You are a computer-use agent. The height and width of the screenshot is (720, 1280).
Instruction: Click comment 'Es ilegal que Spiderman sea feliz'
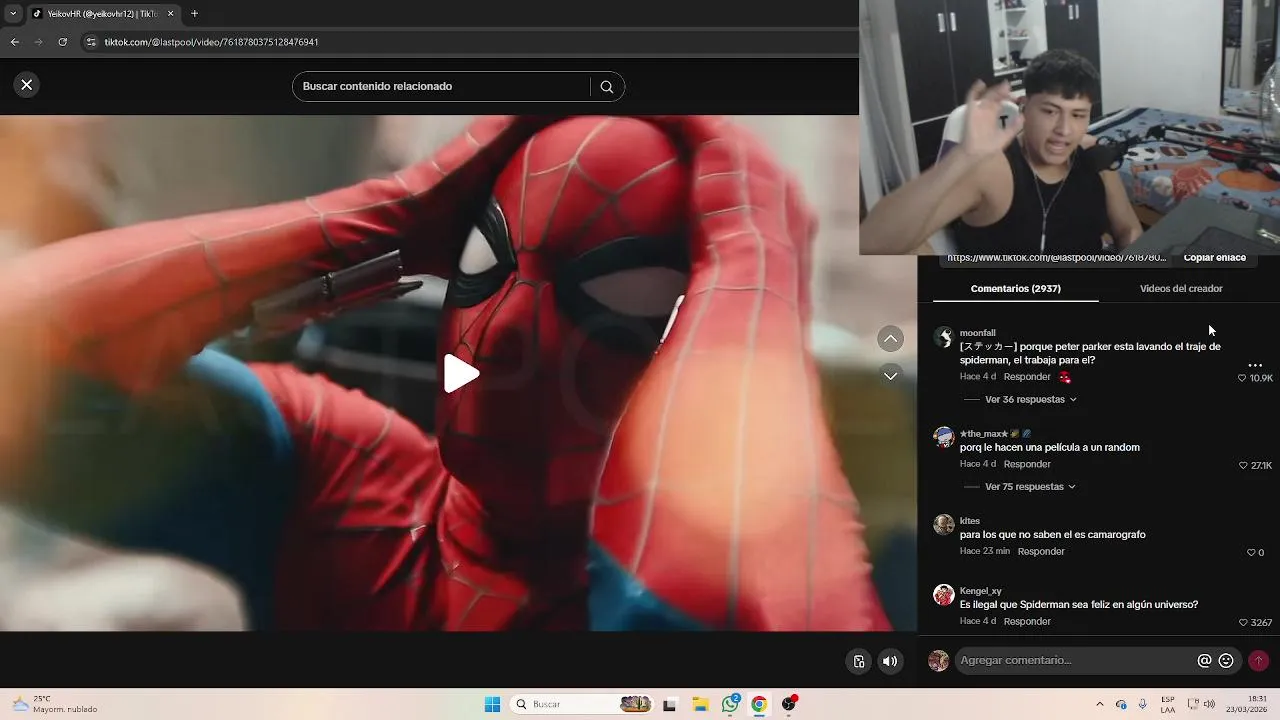[x=1078, y=604]
